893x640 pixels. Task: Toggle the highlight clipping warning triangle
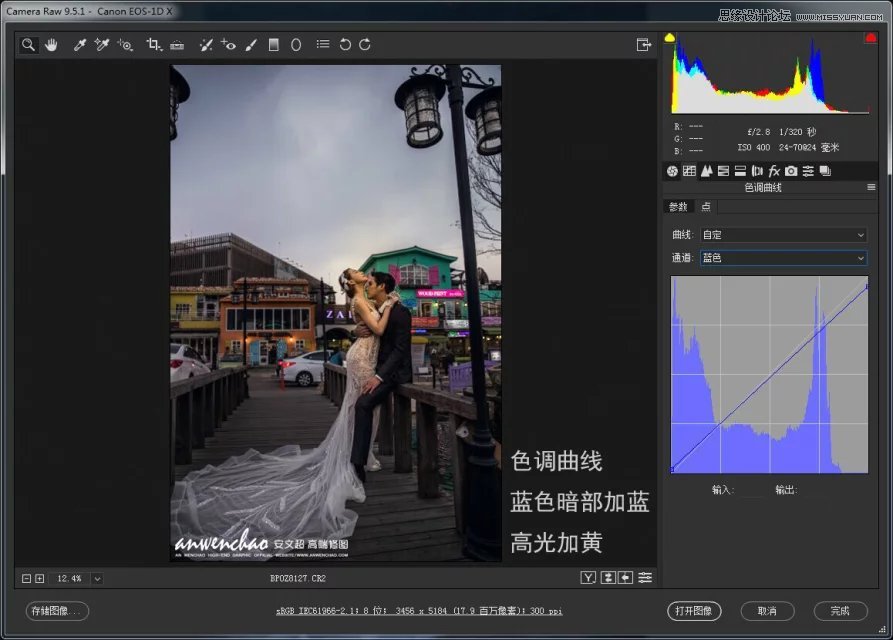pyautogui.click(x=871, y=38)
